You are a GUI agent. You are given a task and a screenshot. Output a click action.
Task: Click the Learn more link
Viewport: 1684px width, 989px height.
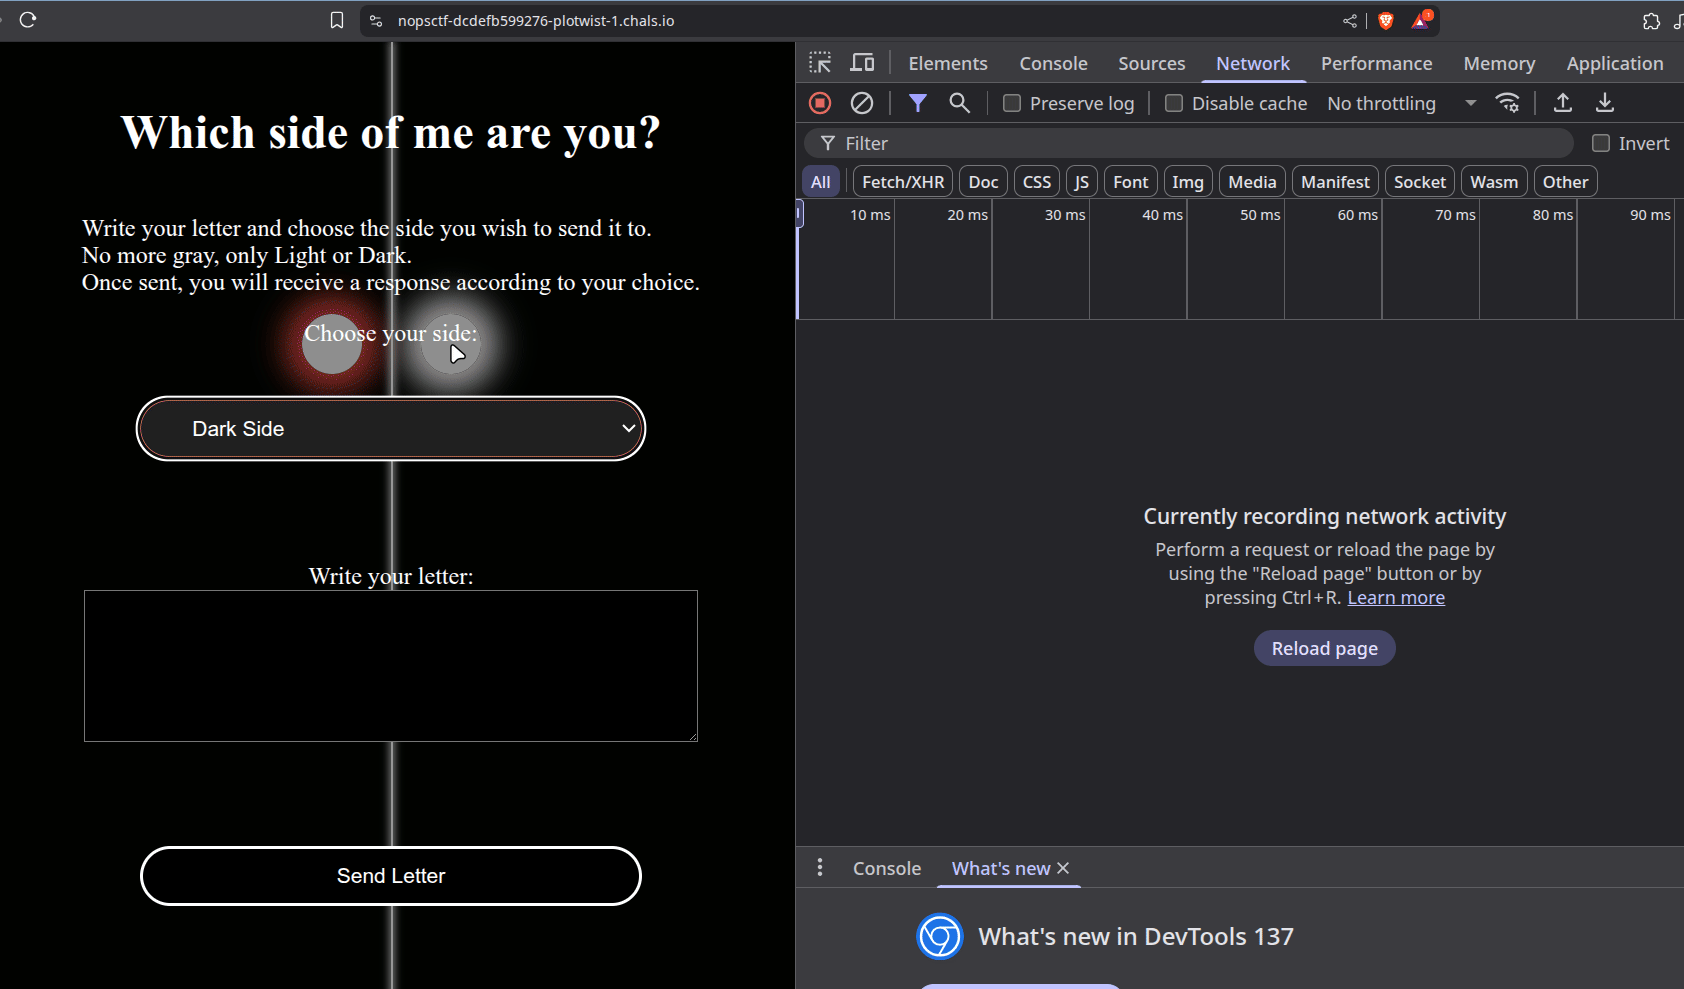(1395, 598)
